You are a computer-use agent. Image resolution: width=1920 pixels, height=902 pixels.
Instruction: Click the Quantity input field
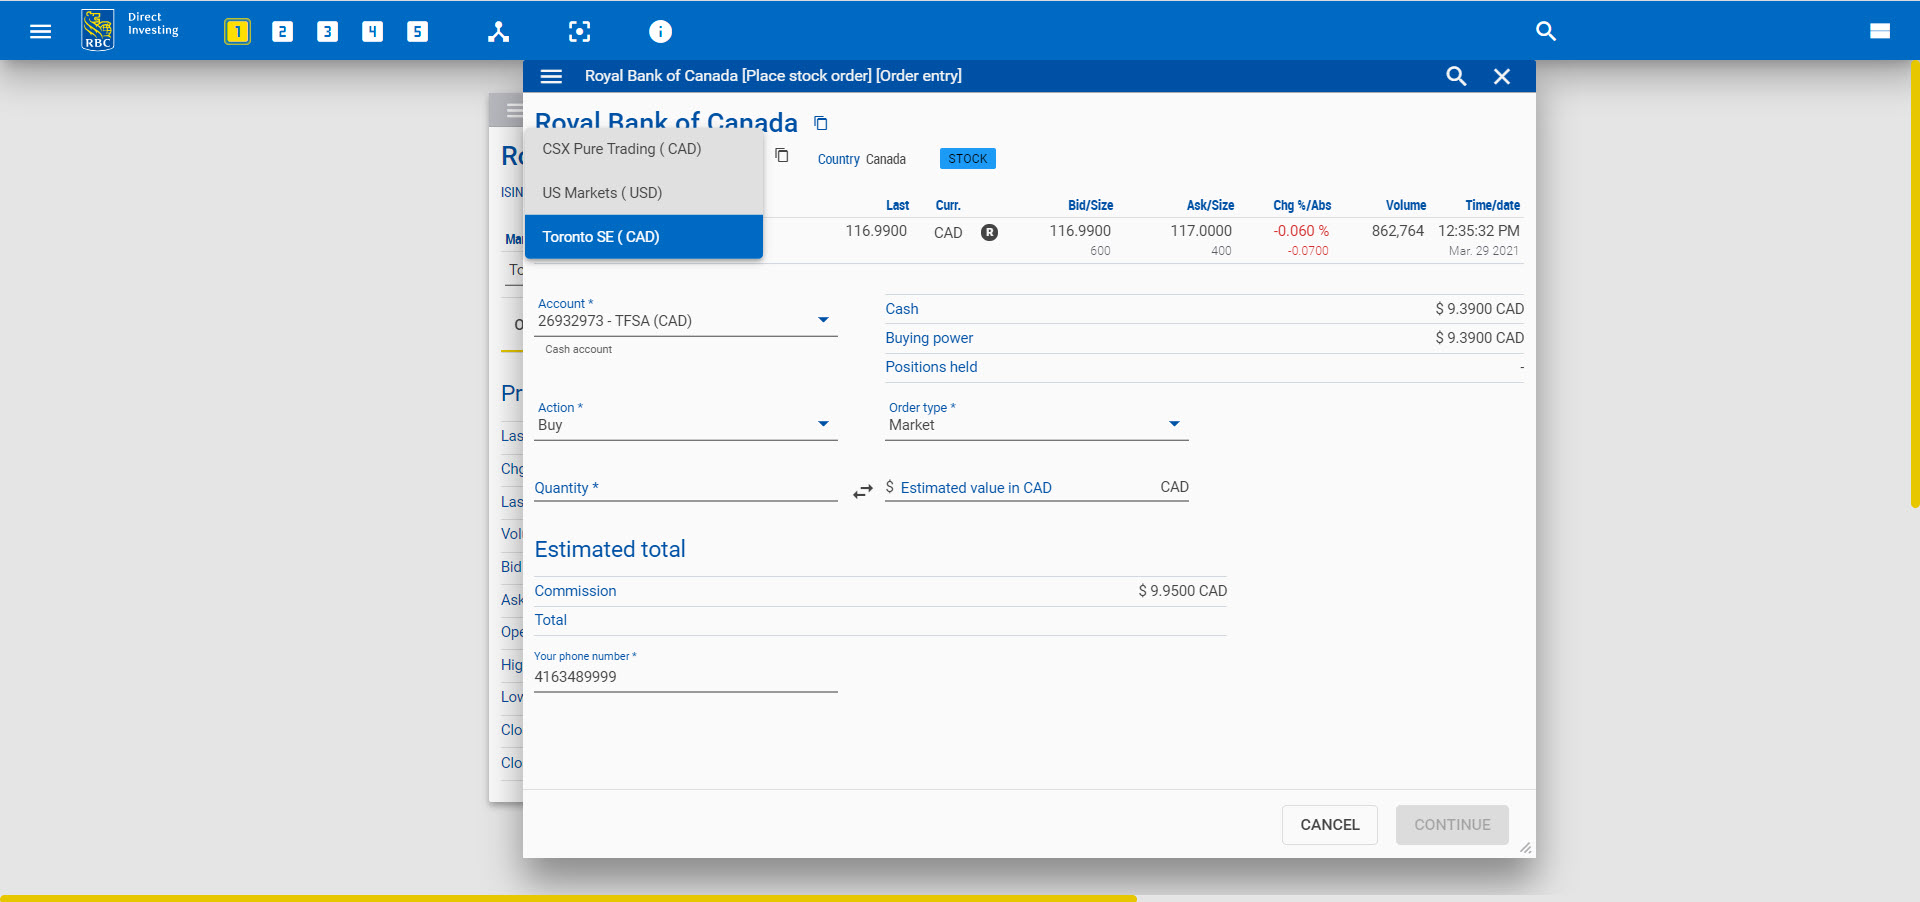(685, 488)
